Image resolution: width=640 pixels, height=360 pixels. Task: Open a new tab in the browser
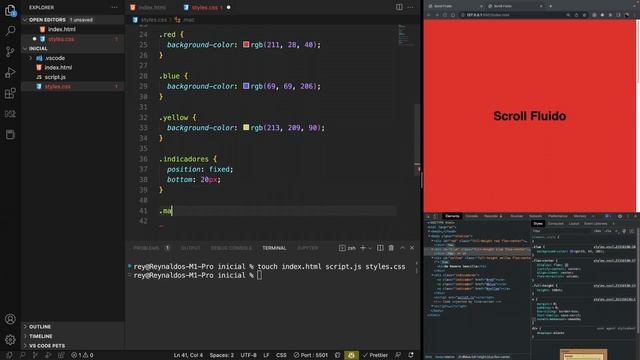550,6
